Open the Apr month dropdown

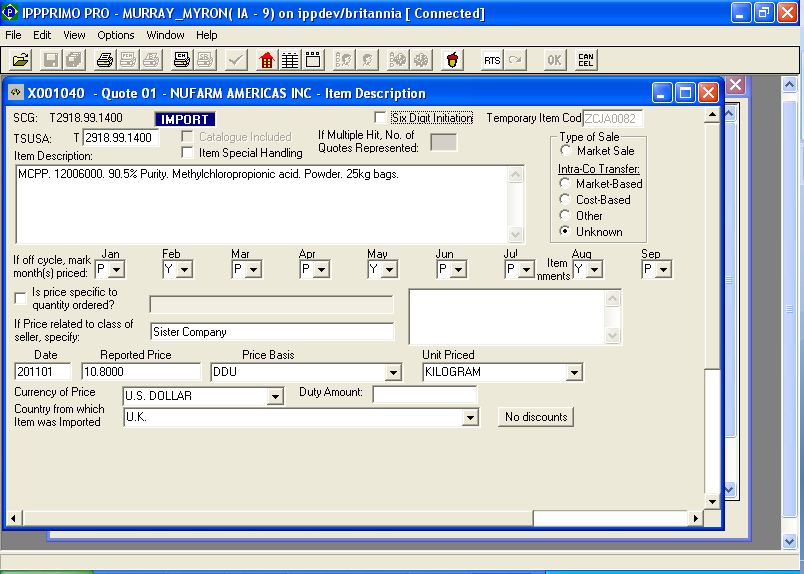(321, 269)
